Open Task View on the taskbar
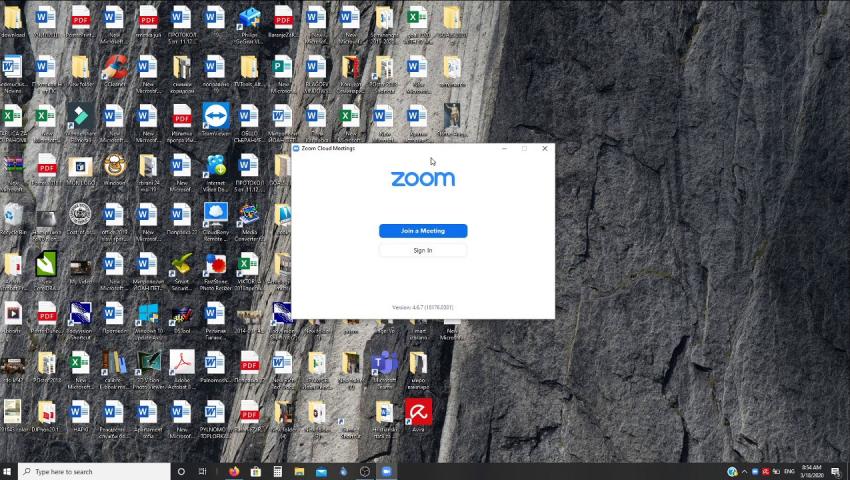This screenshot has height=480, width=850. (203, 471)
